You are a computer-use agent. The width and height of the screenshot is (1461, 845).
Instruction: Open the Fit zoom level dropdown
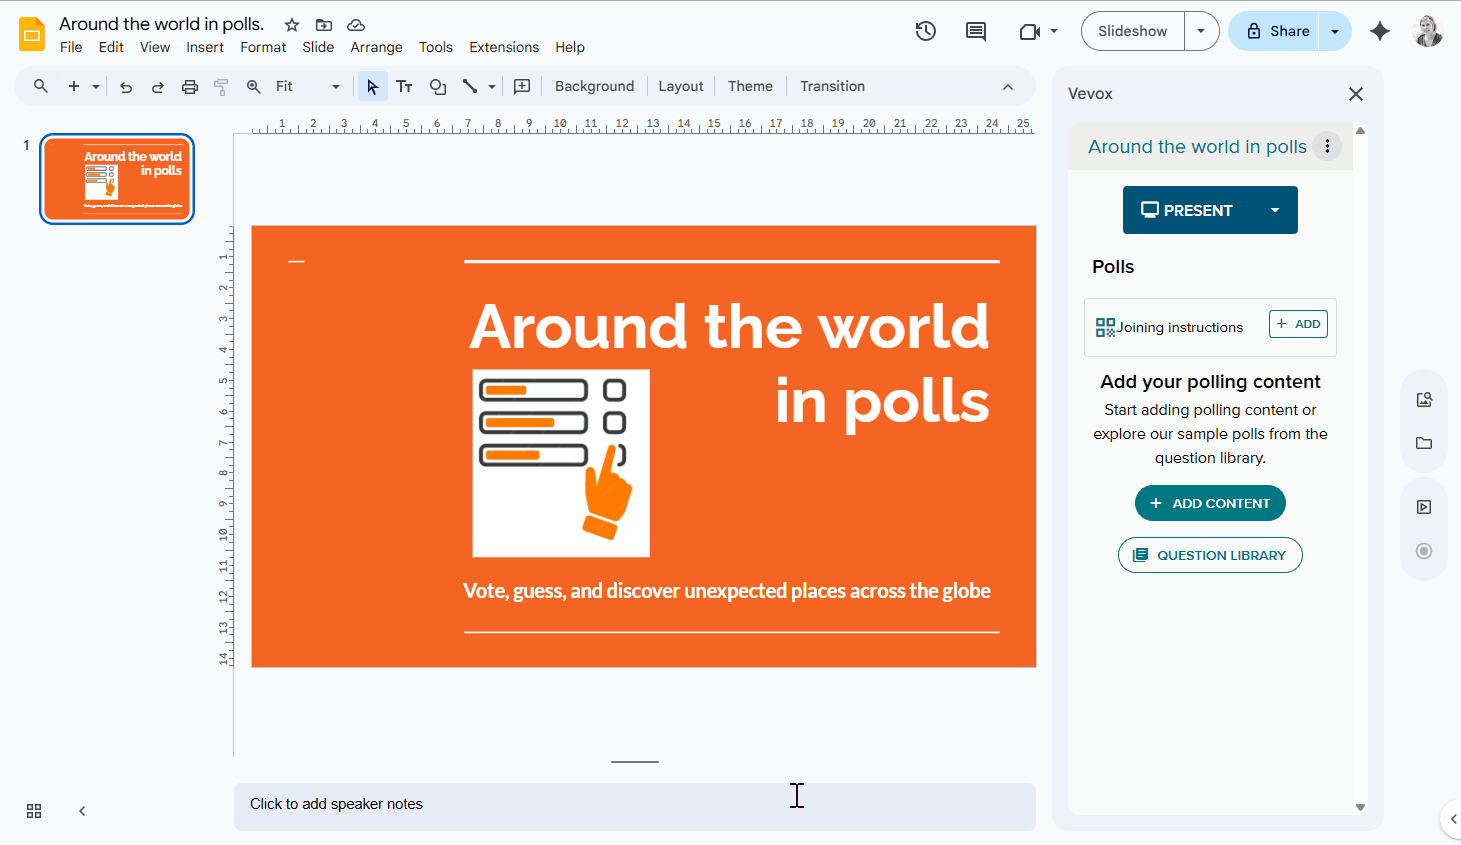(336, 86)
